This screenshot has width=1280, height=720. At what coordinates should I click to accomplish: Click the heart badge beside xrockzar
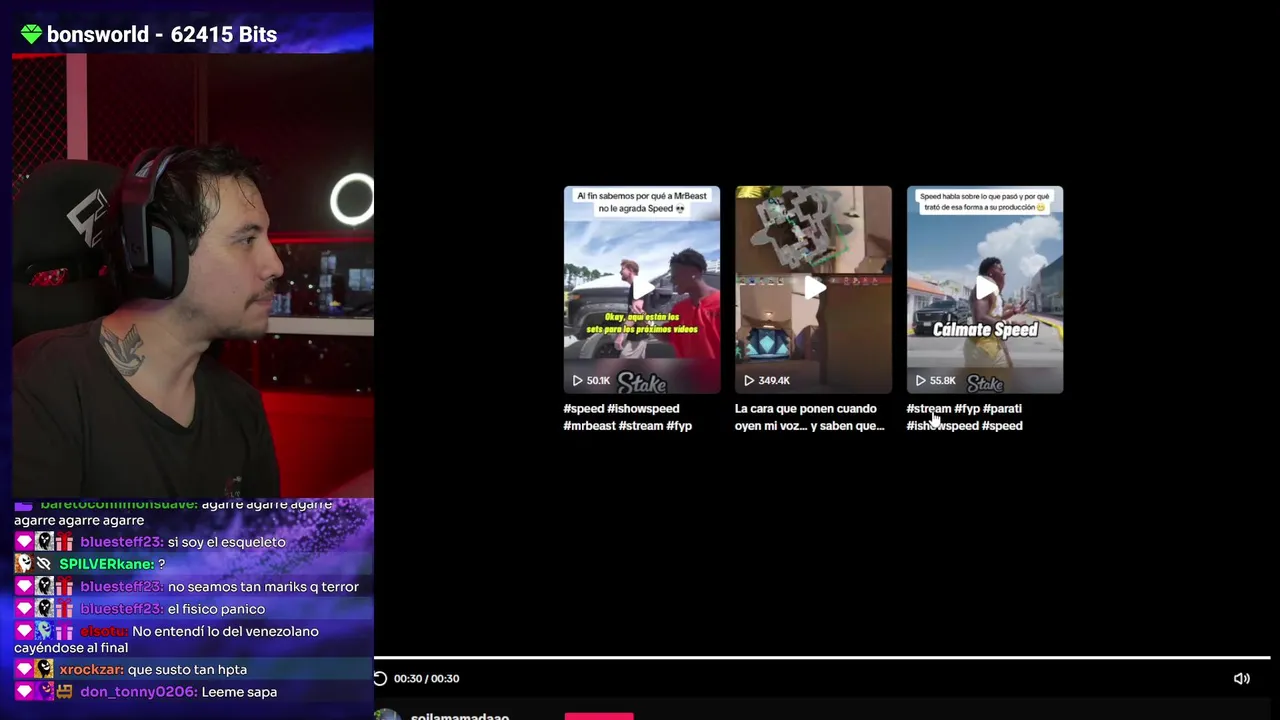click(x=24, y=669)
